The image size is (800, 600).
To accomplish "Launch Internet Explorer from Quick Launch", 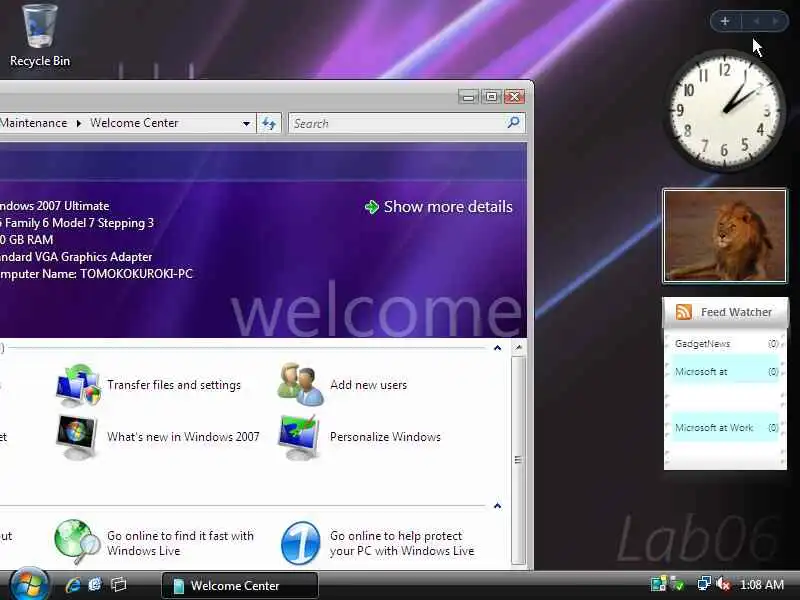I will (x=73, y=585).
